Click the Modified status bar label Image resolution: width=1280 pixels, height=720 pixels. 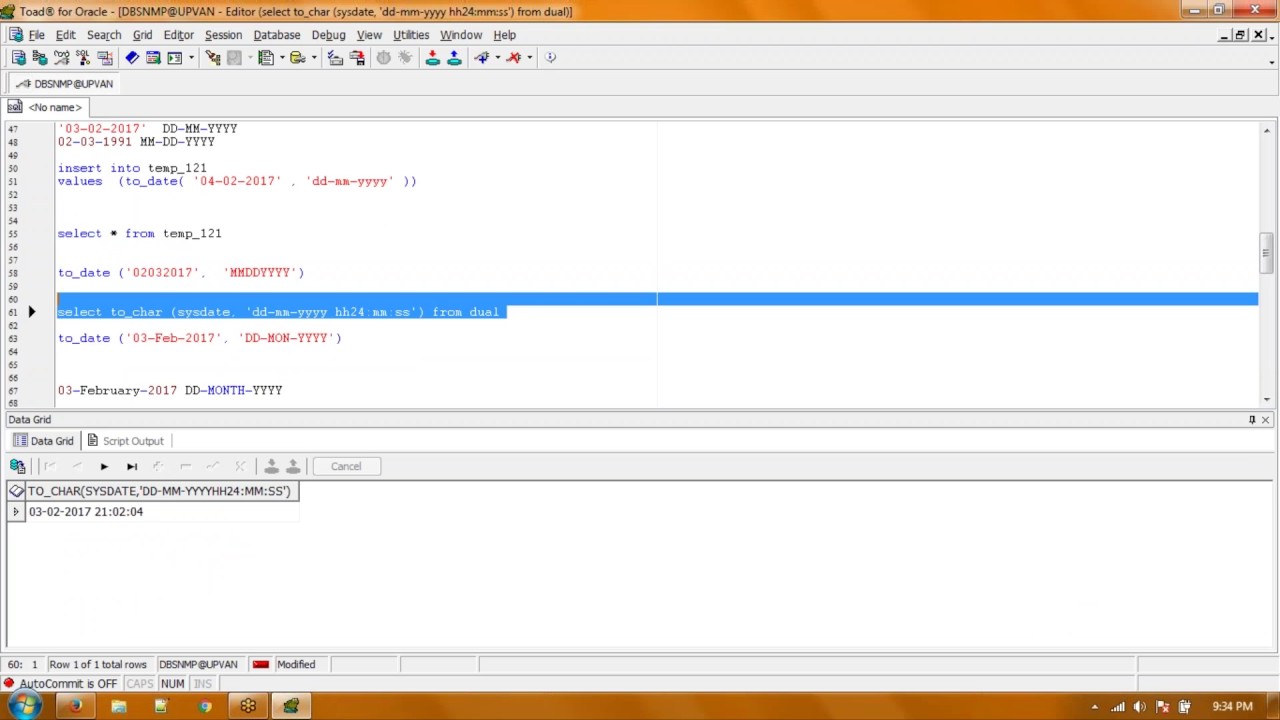tap(296, 665)
